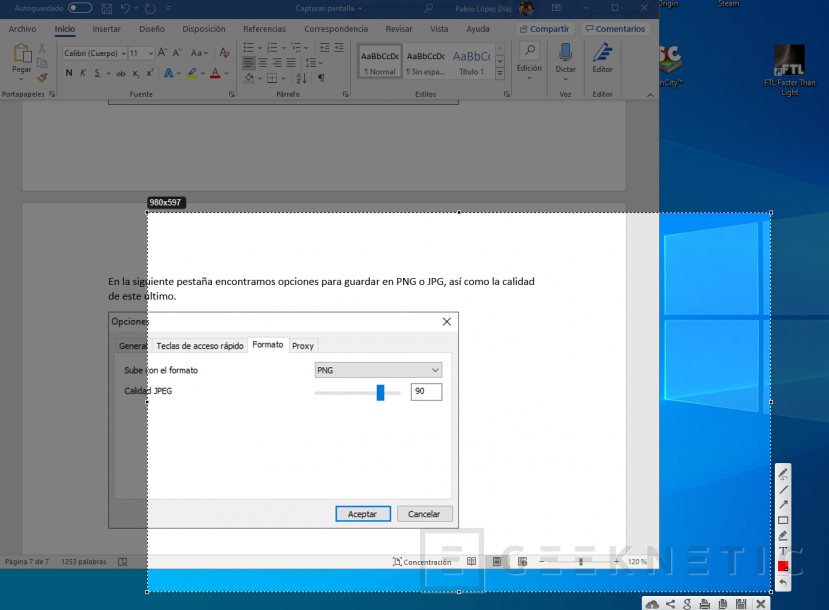Click the Cancelar button

pyautogui.click(x=424, y=514)
